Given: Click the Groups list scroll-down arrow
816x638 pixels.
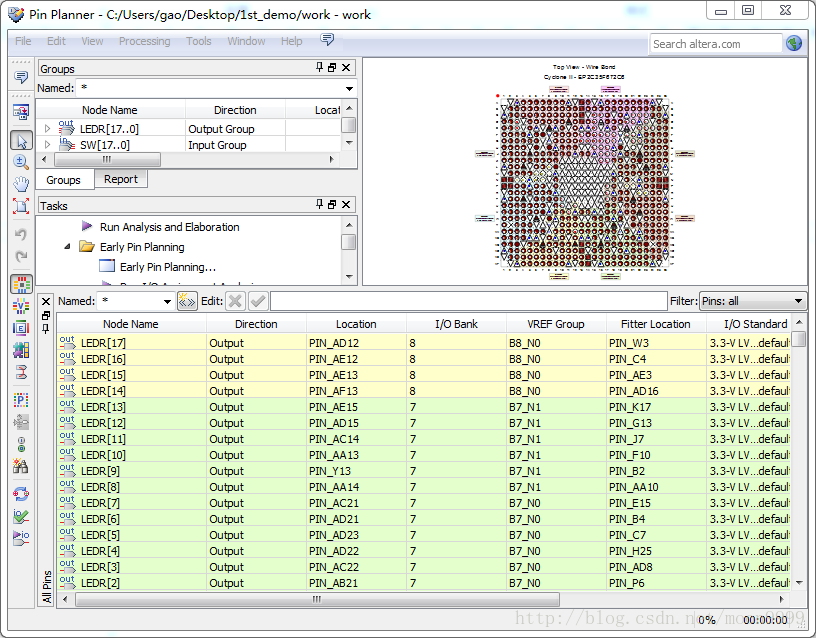Looking at the screenshot, I should point(349,143).
